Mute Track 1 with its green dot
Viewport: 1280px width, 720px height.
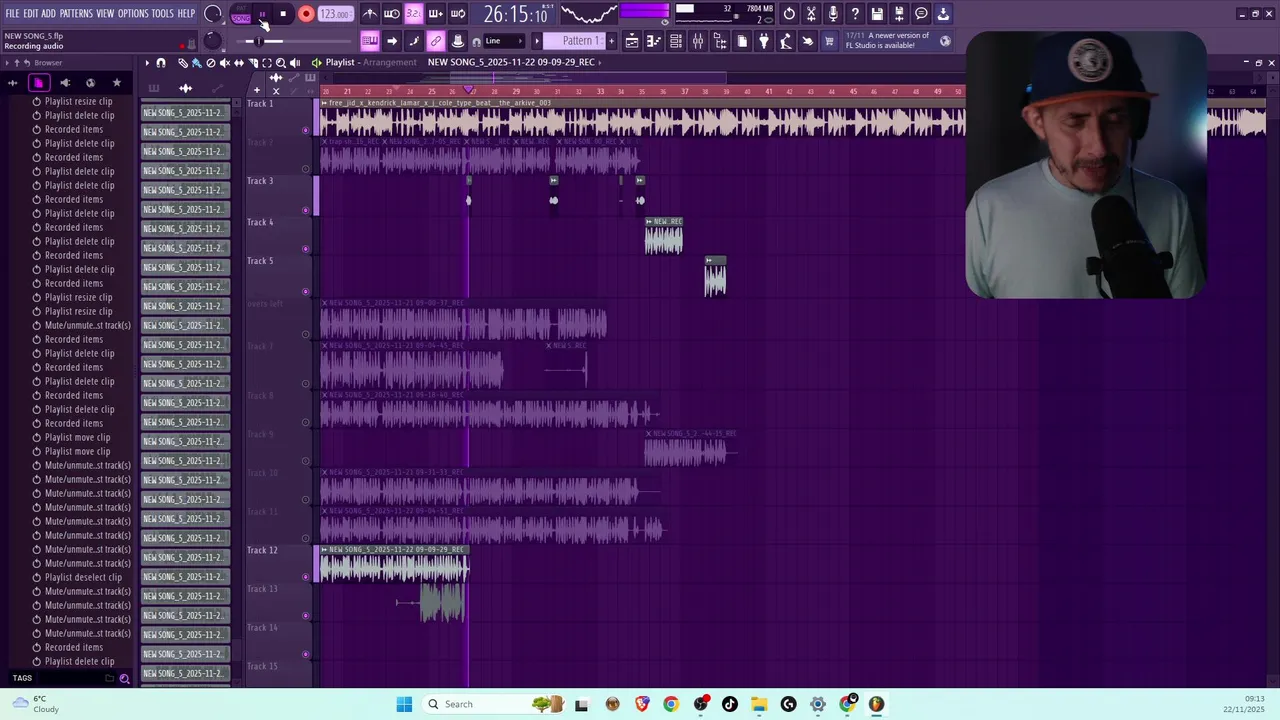[x=306, y=130]
